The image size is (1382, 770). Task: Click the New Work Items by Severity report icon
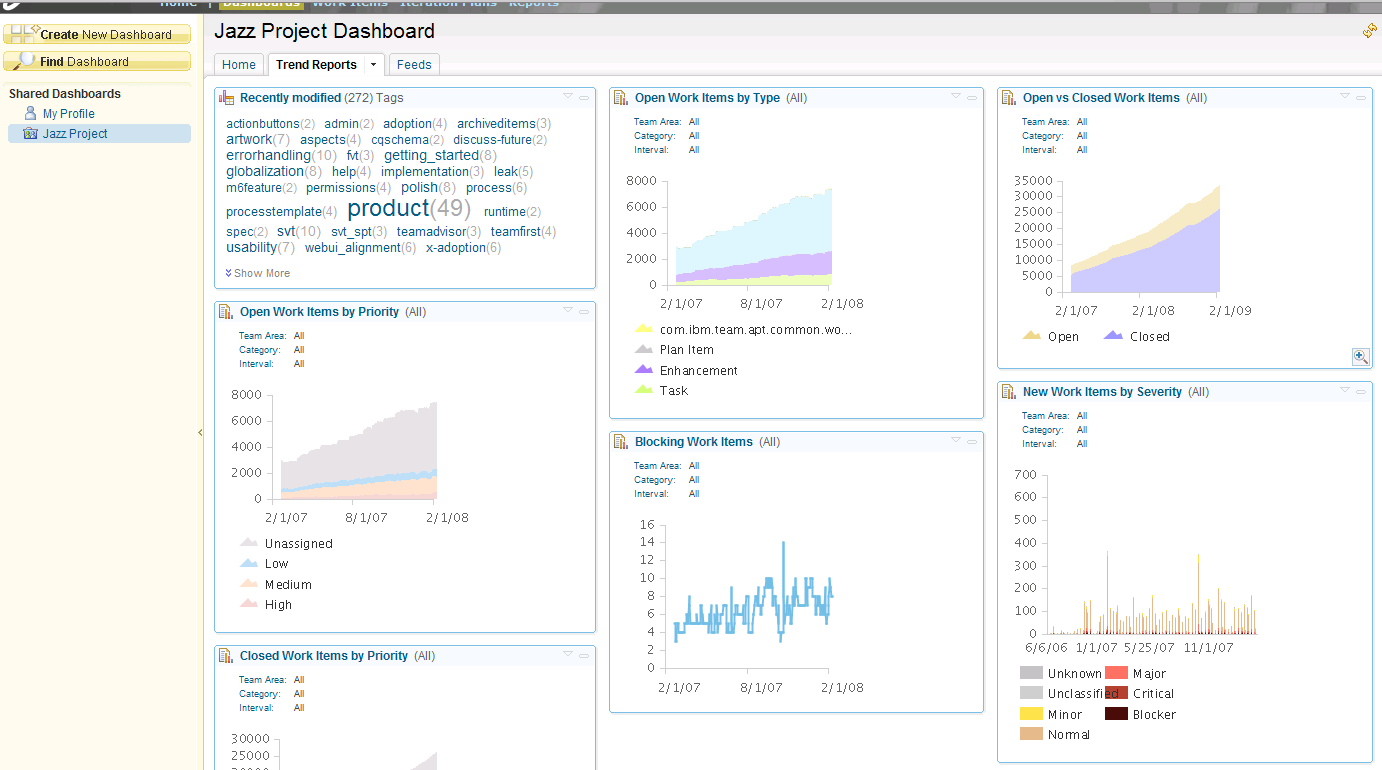pos(1009,392)
